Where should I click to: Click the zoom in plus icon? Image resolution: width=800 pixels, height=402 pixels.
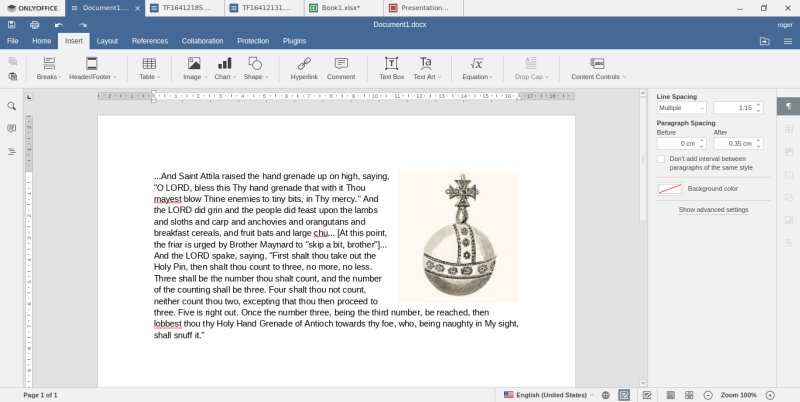click(x=770, y=395)
